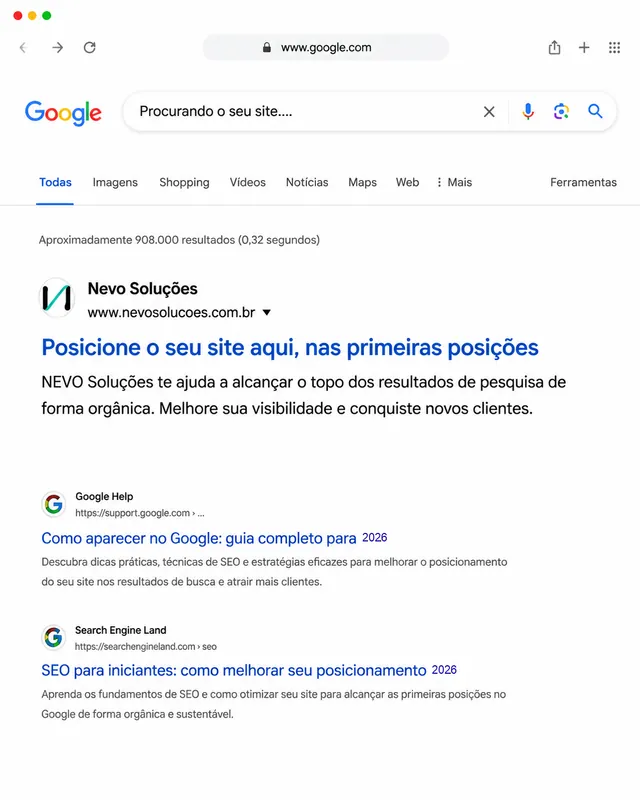Open Como aparecer no Google result link
The width and height of the screenshot is (640, 800).
[199, 538]
